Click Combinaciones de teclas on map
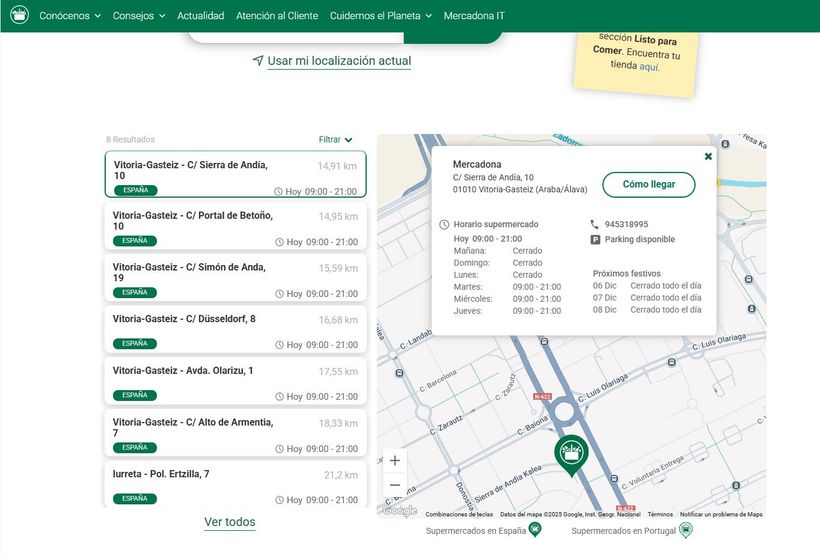820x556 pixels. pyautogui.click(x=459, y=514)
